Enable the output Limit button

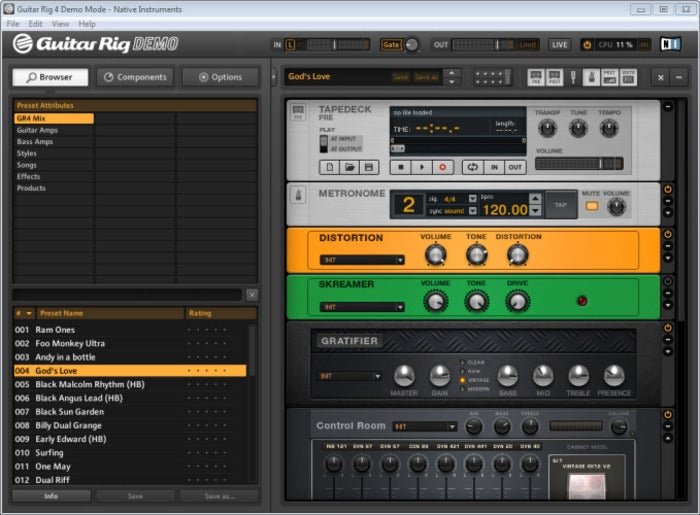pos(528,45)
